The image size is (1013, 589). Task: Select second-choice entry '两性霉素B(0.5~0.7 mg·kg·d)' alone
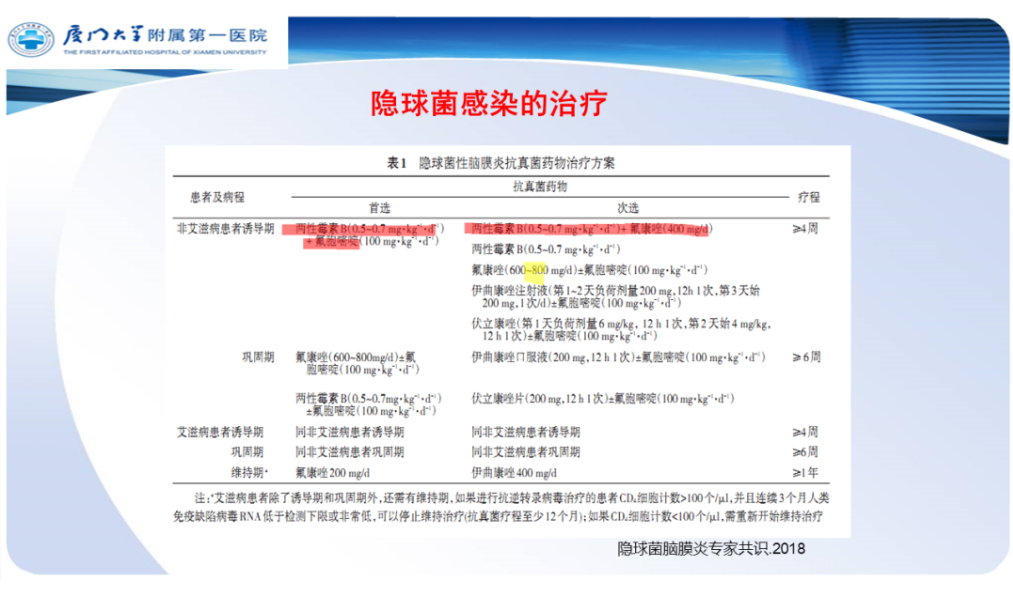pos(545,249)
